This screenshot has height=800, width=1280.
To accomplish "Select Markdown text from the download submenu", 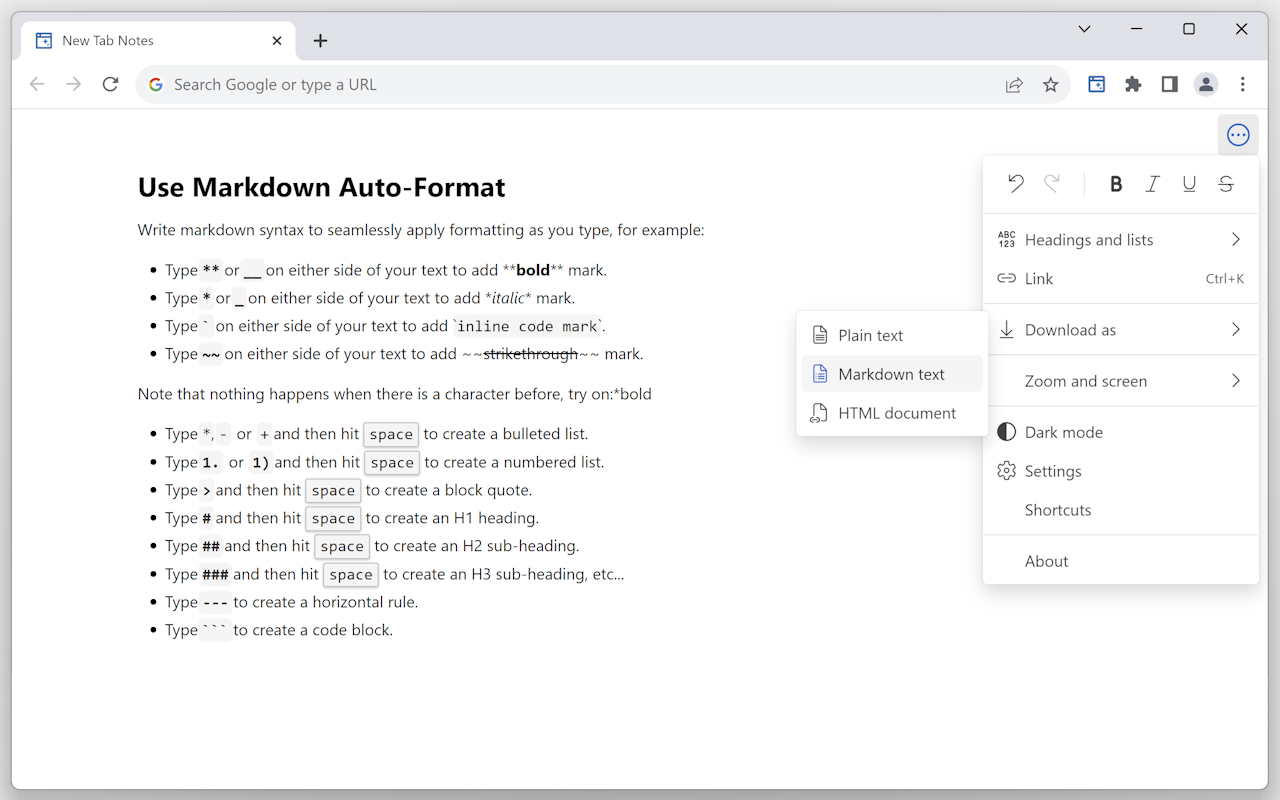I will coord(891,373).
